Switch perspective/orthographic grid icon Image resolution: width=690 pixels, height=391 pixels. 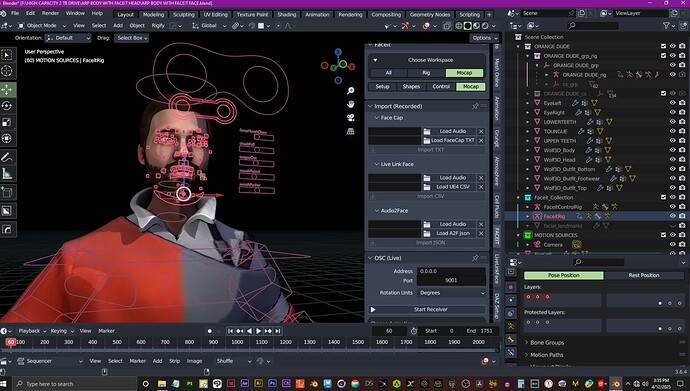350,131
